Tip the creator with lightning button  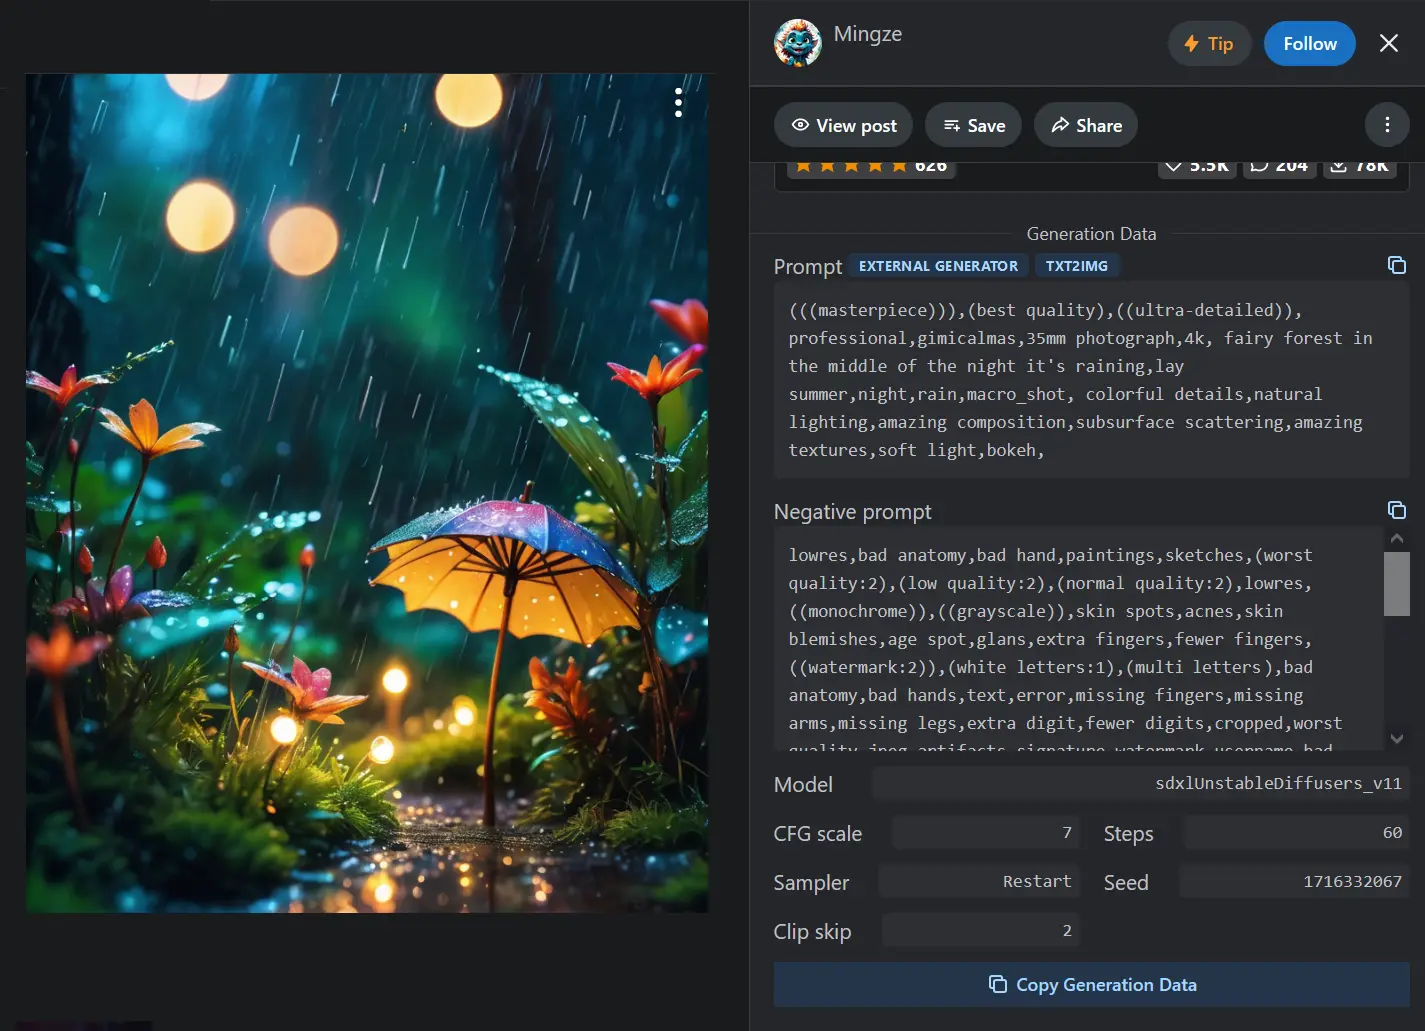[1208, 44]
